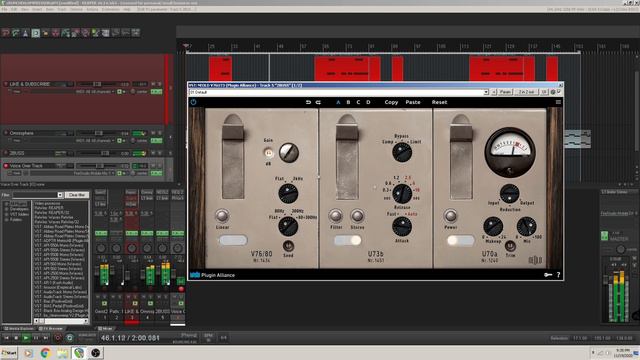Click the Param button in the FX window

(505, 92)
